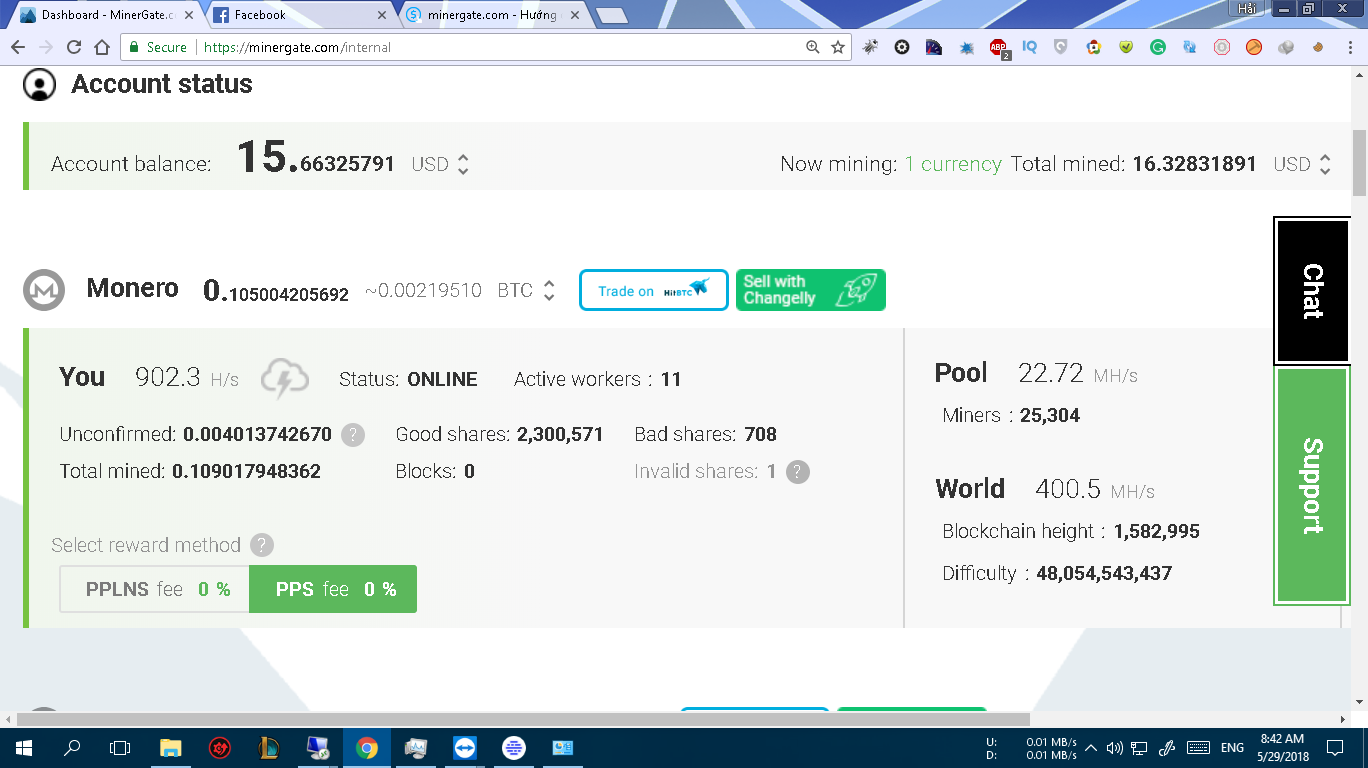Click the Monero balance 0.105004205692
The height and width of the screenshot is (768, 1368).
(x=276, y=291)
